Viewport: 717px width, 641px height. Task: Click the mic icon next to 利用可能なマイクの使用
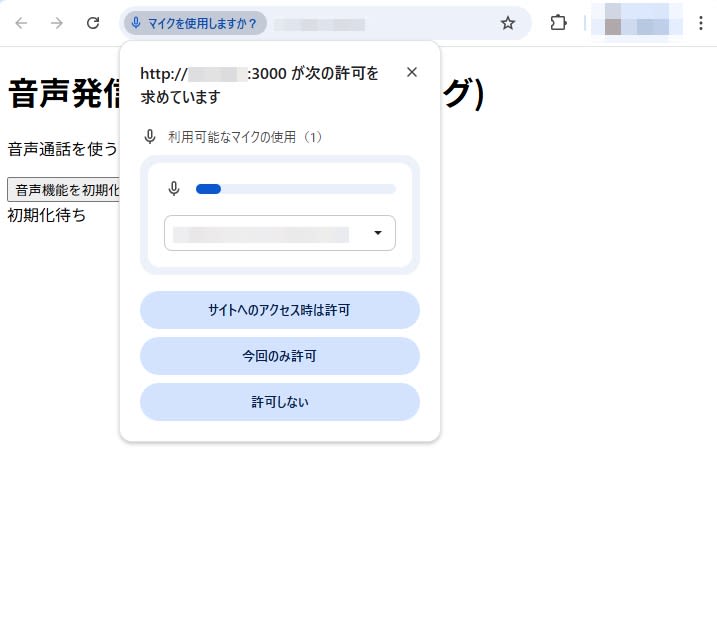pos(150,137)
